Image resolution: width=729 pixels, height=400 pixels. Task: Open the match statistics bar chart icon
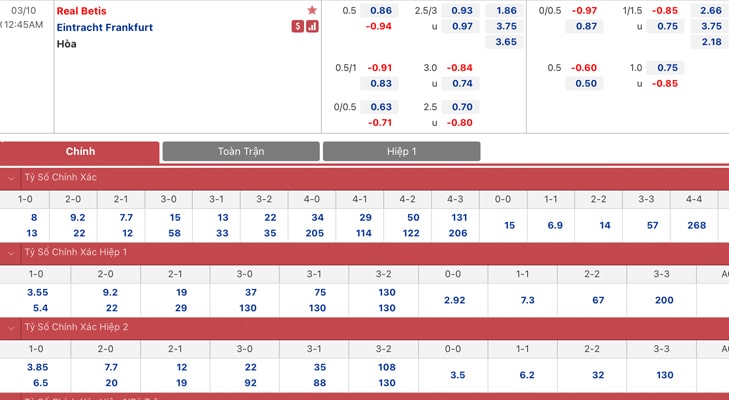coord(312,26)
